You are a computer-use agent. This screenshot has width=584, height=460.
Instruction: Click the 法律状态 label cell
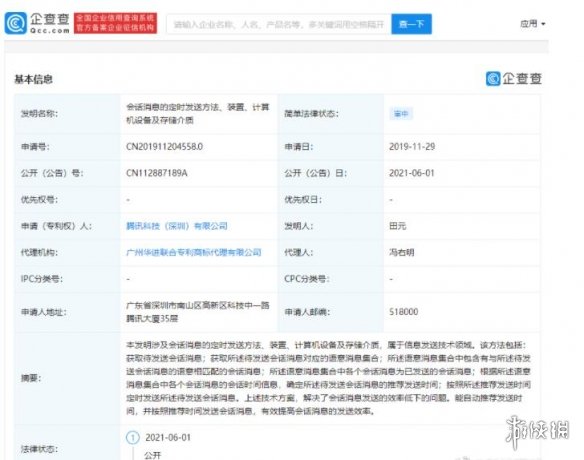(67, 443)
